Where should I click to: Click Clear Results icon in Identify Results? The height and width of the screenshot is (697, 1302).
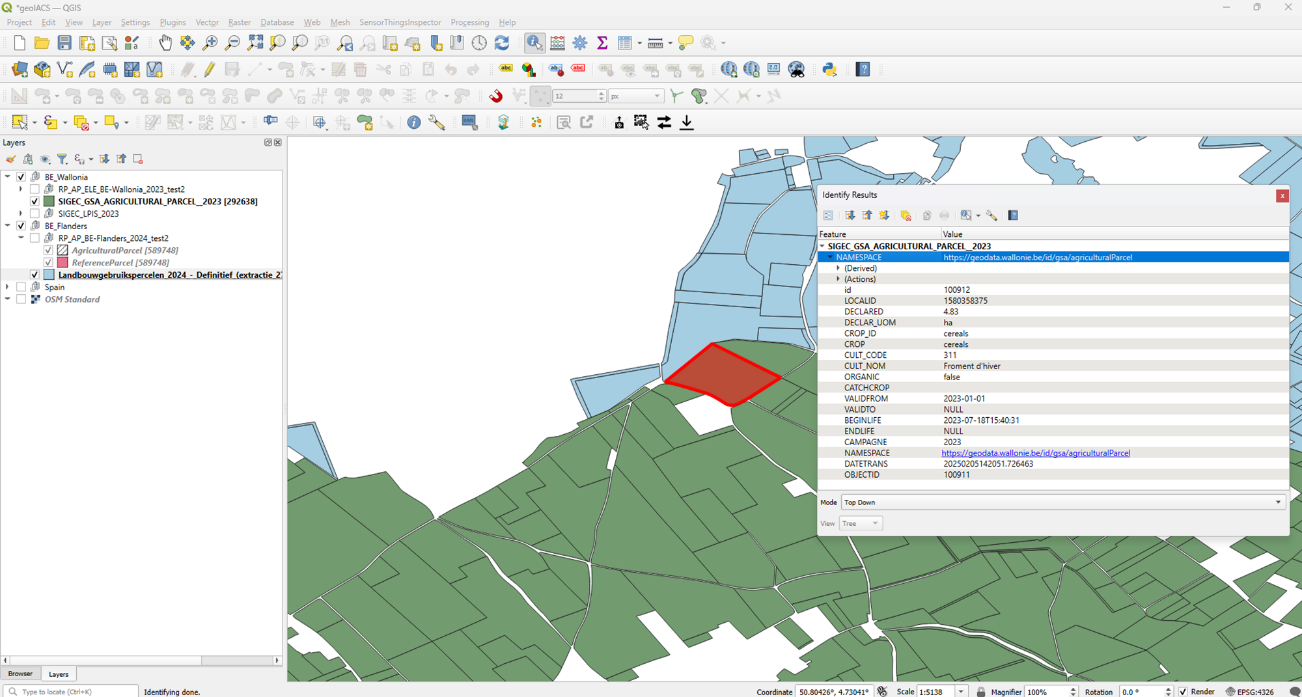(906, 215)
